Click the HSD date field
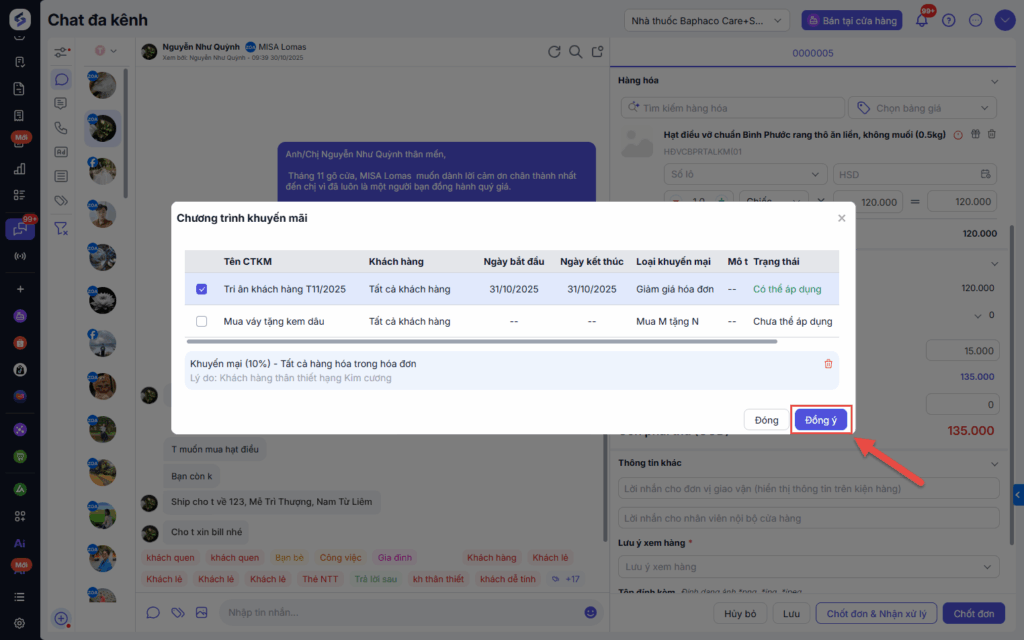Screen dimensions: 1024x640 coord(915,174)
